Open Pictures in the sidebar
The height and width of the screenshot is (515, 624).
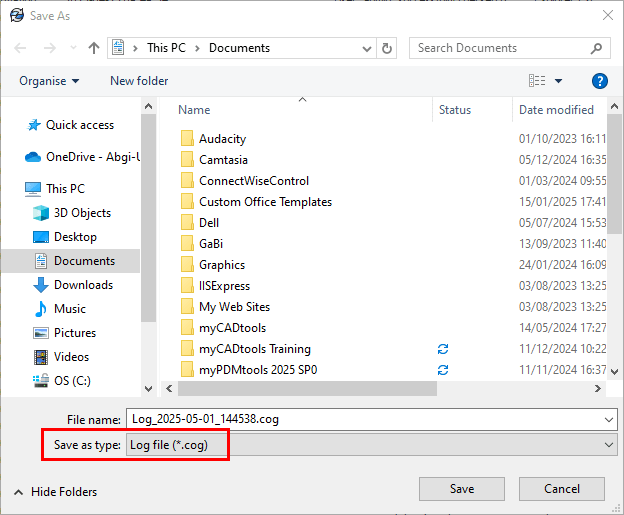tap(64, 333)
